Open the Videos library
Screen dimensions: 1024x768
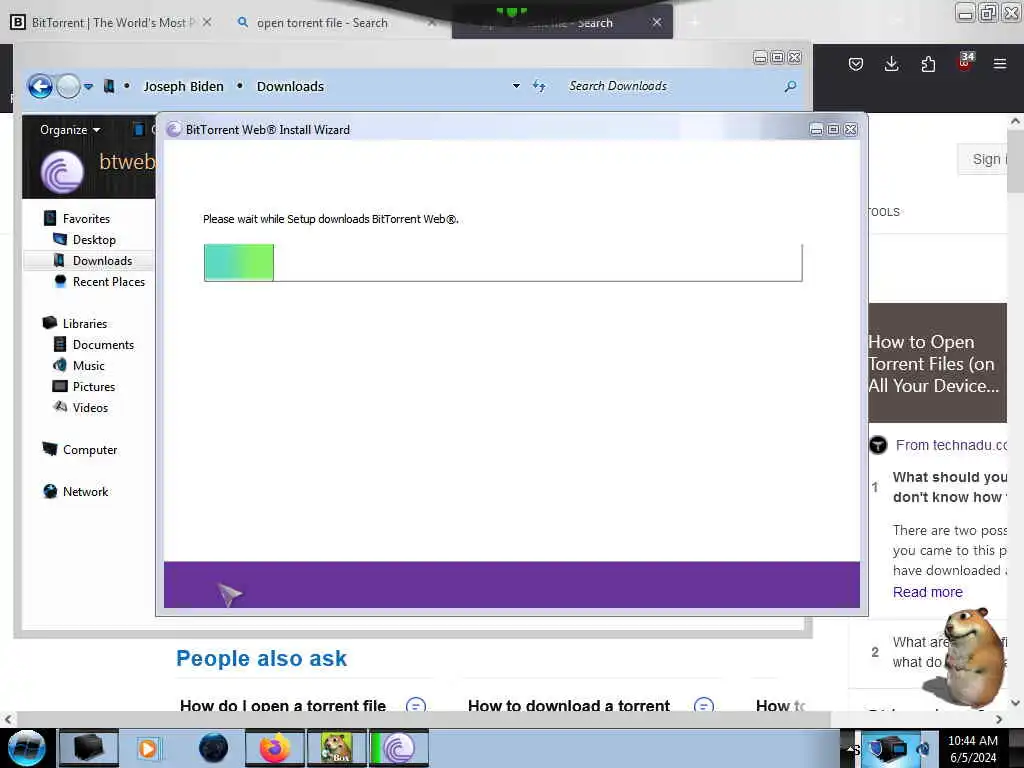pos(90,408)
